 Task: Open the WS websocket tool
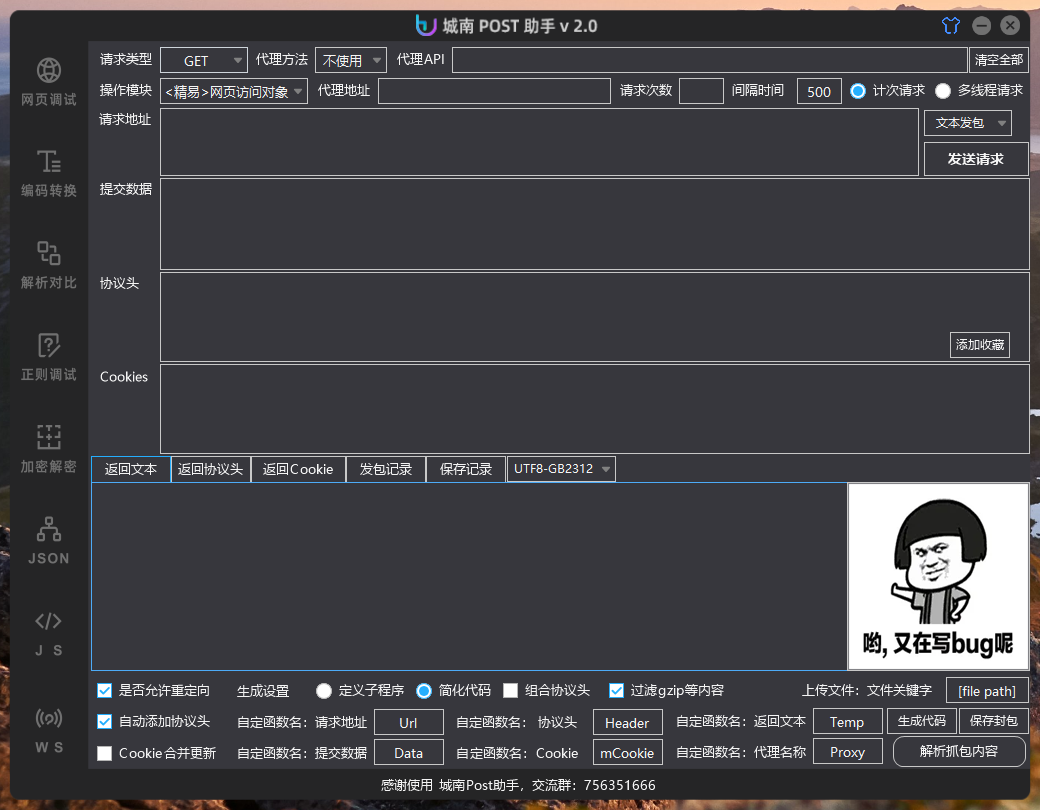(x=48, y=730)
